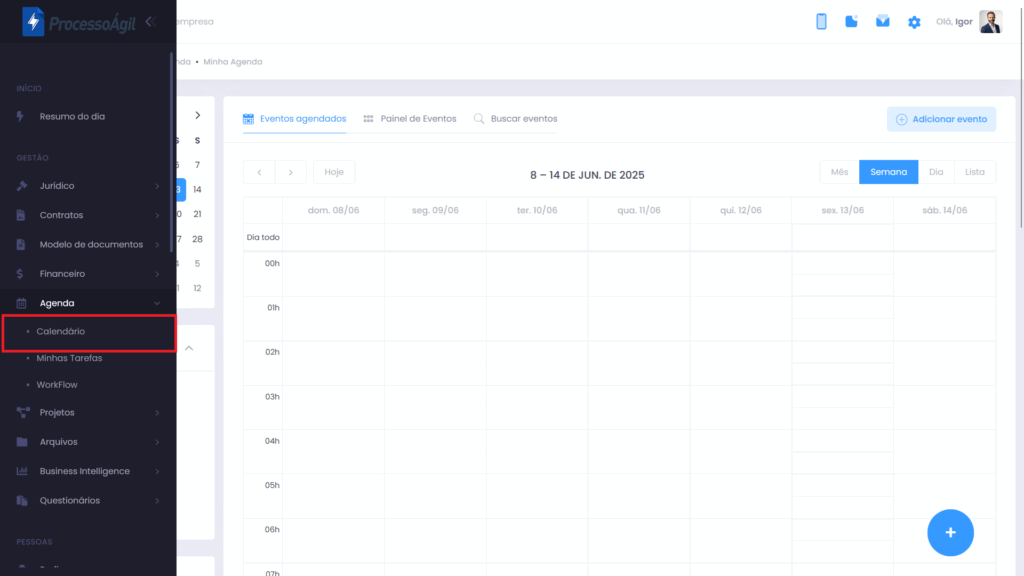Viewport: 1024px width, 576px height.
Task: Open the Minhas Tarefas submenu item
Action: (69, 358)
